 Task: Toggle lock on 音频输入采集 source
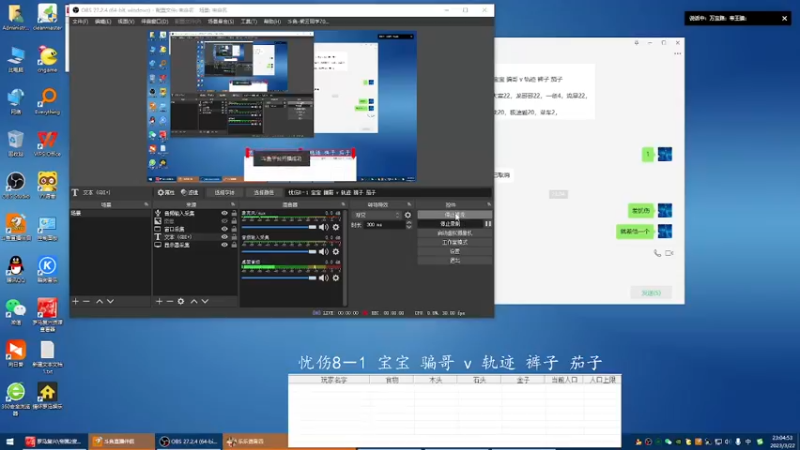coord(234,213)
